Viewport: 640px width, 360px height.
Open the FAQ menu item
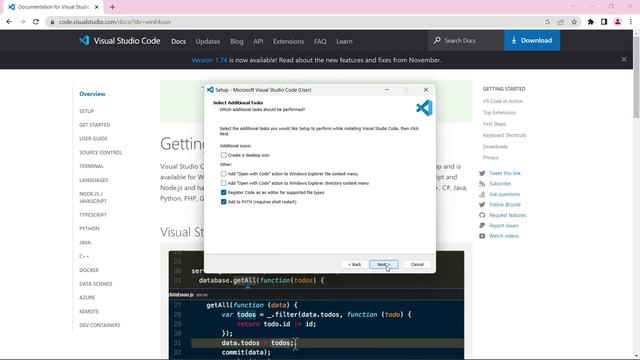320,41
